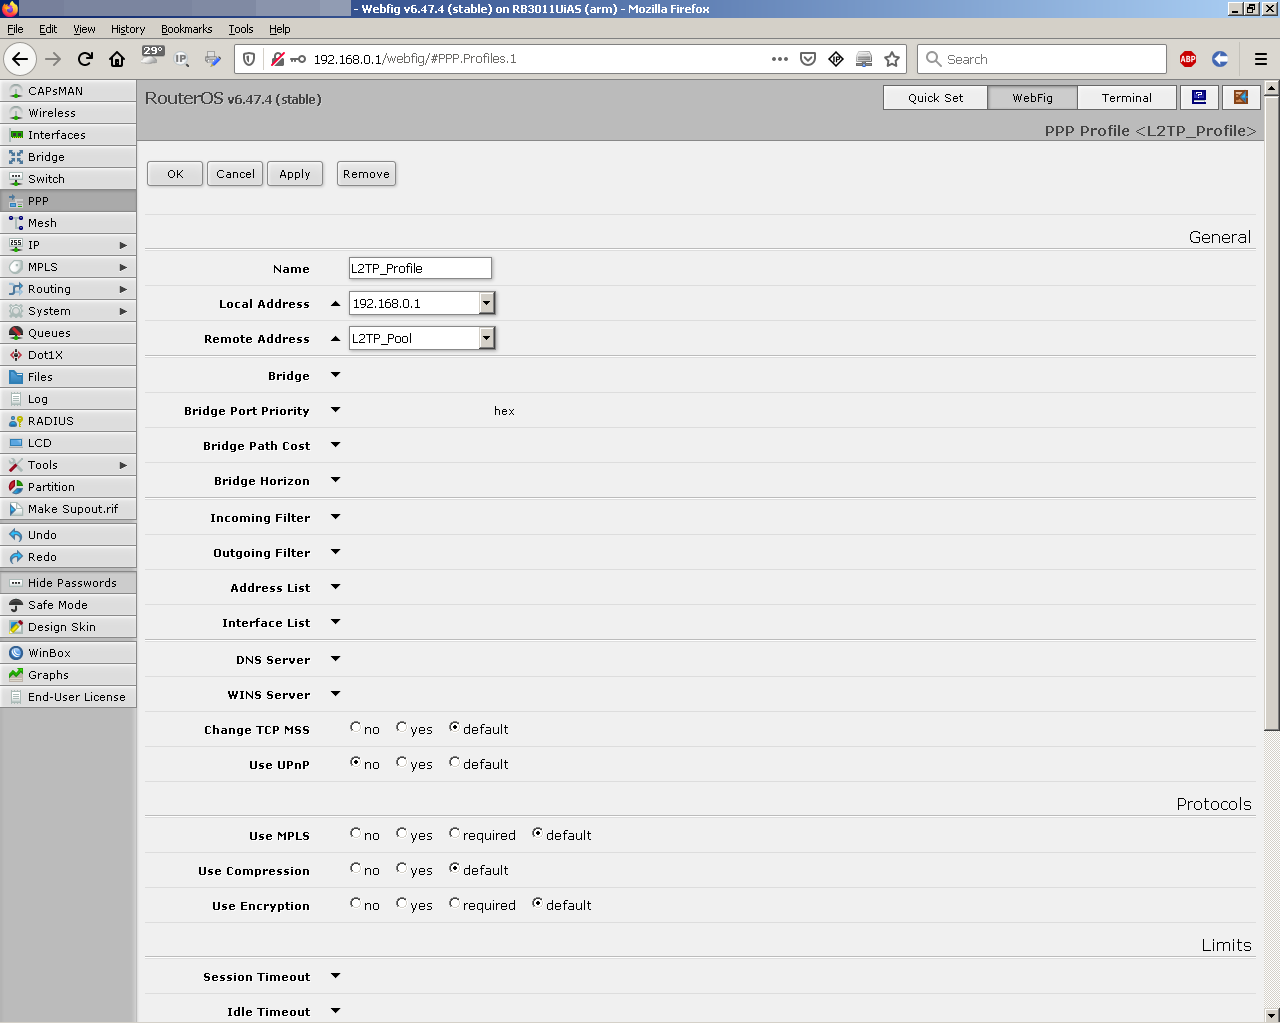Image resolution: width=1280 pixels, height=1024 pixels.
Task: Open the Dot1X section
Action: point(68,355)
